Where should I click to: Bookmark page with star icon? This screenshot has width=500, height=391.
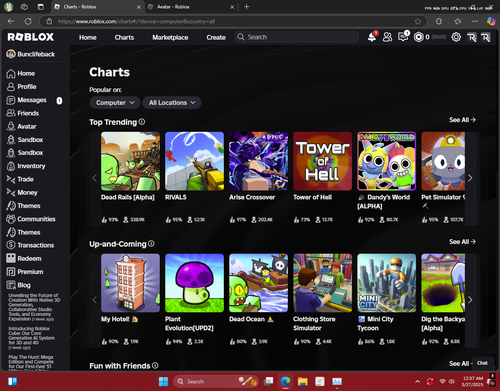418,21
